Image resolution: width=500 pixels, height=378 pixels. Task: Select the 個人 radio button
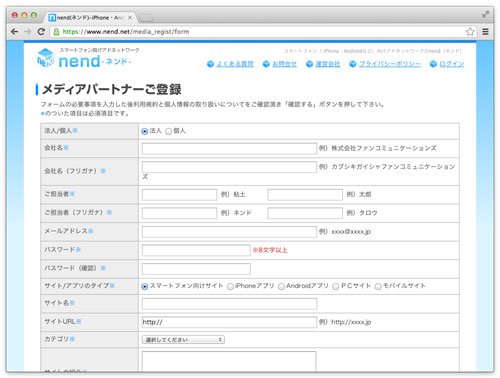[x=169, y=131]
